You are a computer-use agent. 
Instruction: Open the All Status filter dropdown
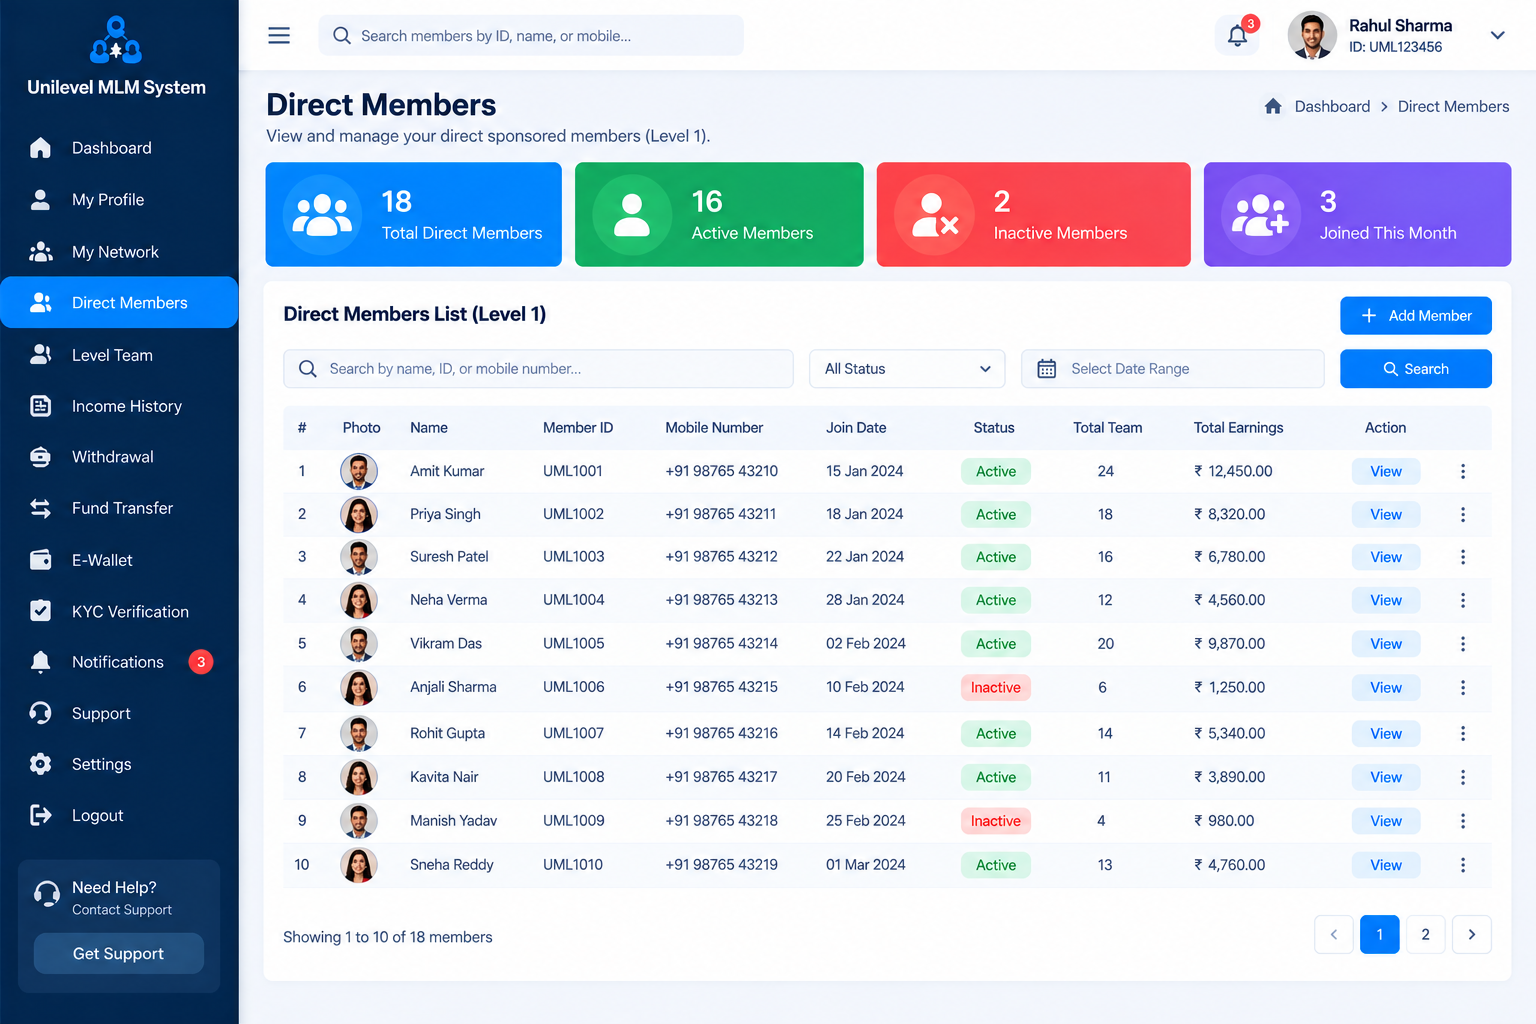907,369
